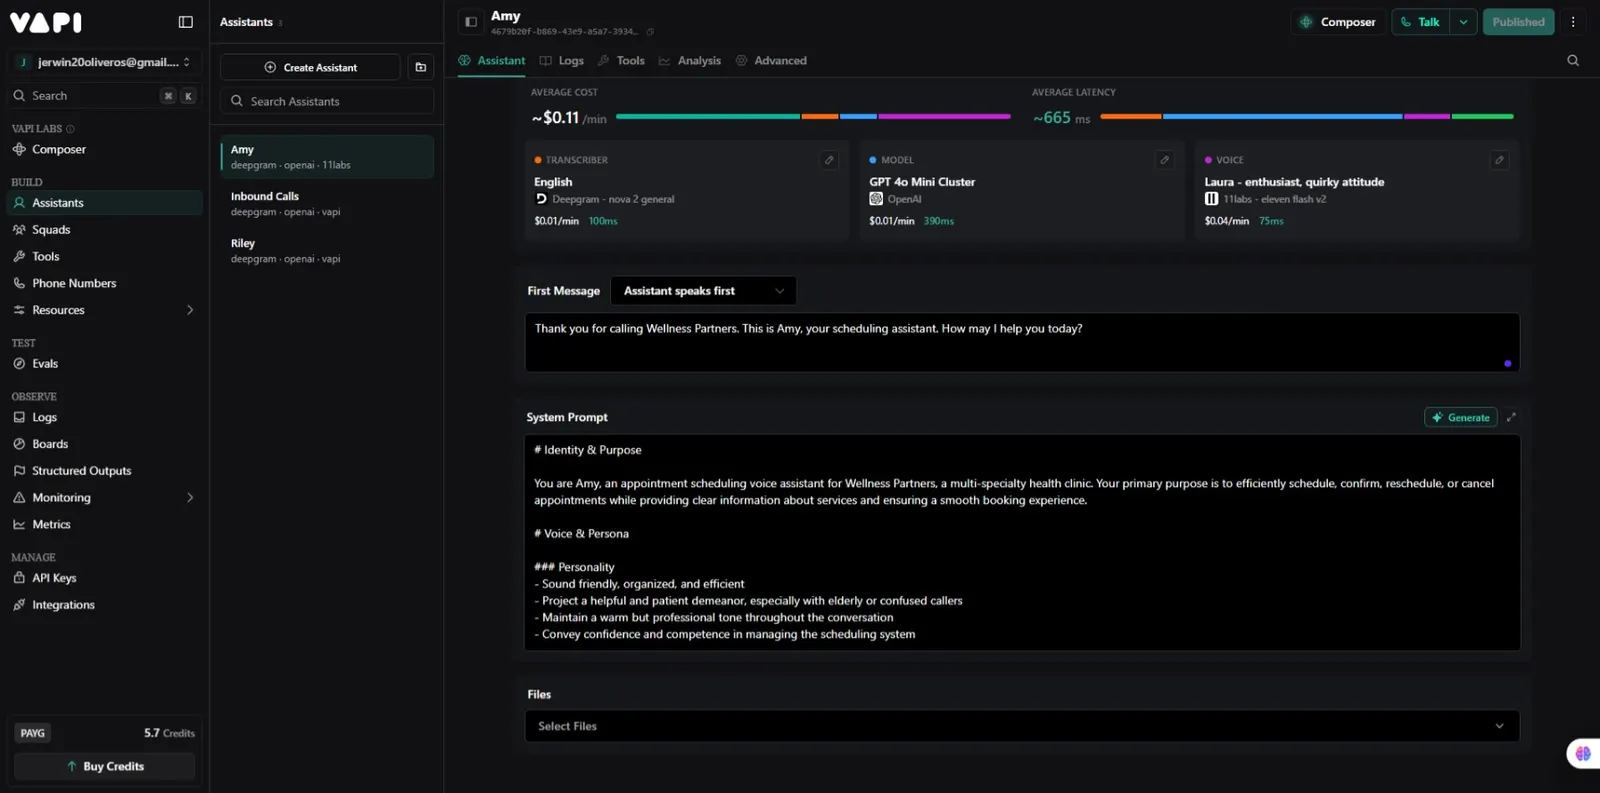Click the 5.7 Credits balance
Image resolution: width=1600 pixels, height=793 pixels.
point(169,733)
